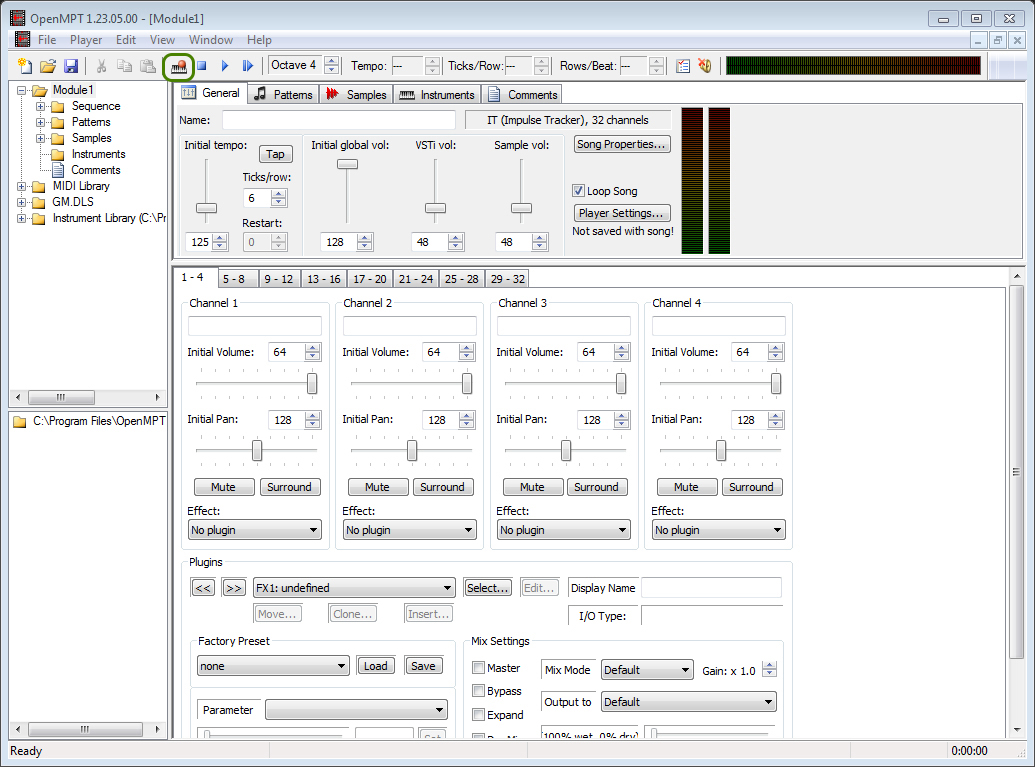Open the Factory Preset dropdown
Screen dimensions: 1035x767
point(273,666)
